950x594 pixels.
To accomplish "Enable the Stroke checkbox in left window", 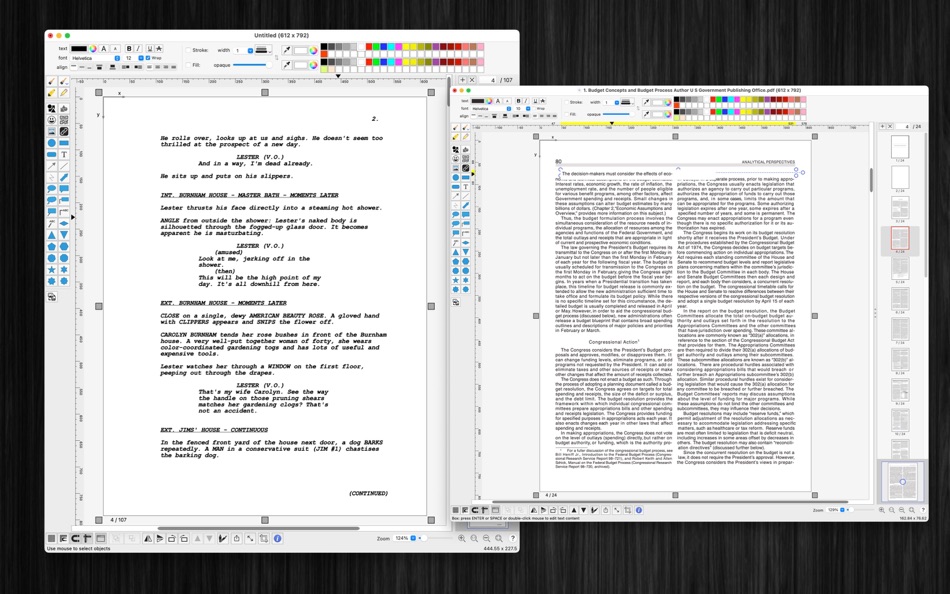I will 188,50.
